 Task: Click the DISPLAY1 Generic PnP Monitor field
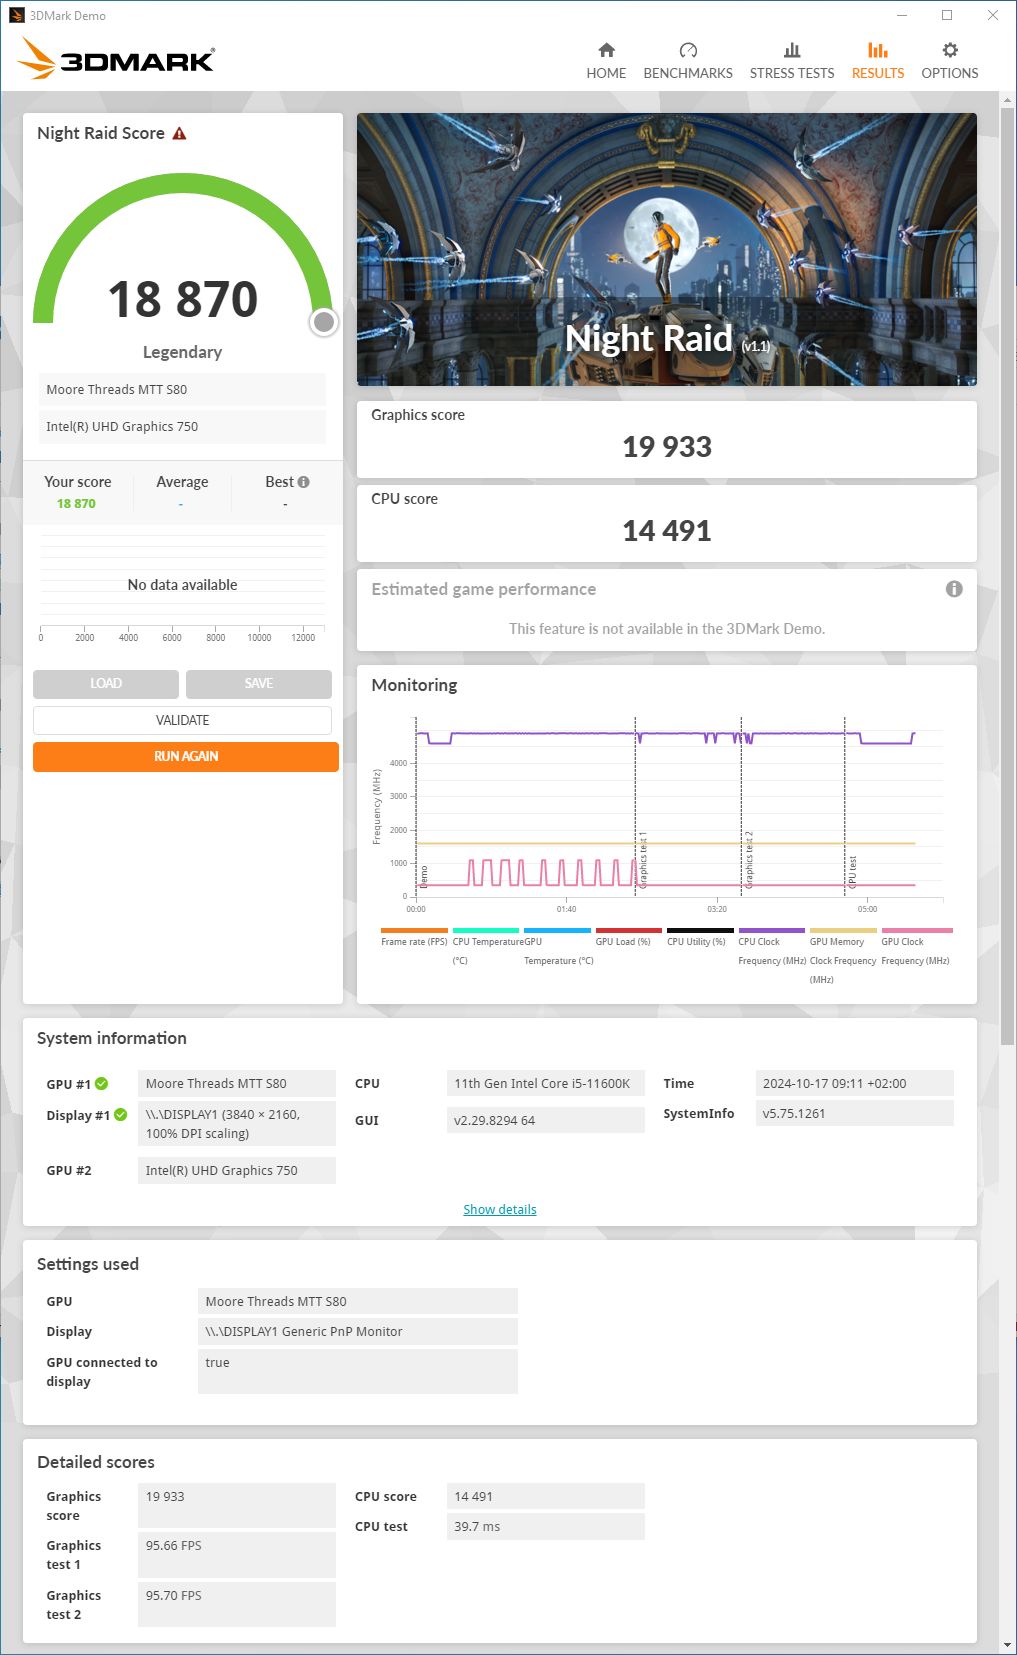coord(357,1332)
